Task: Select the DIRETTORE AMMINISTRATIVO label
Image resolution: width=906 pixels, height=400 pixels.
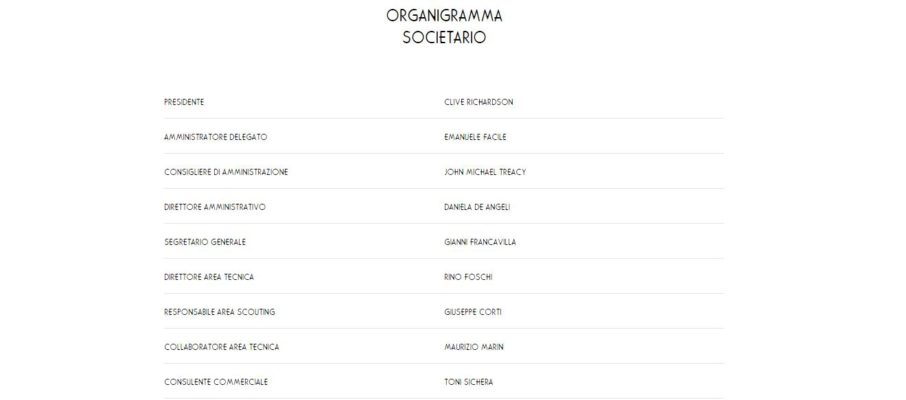Action: [x=214, y=207]
